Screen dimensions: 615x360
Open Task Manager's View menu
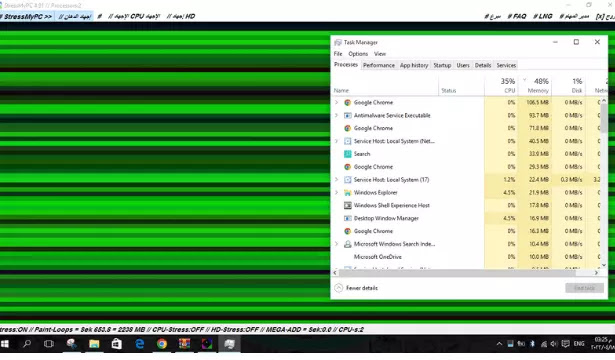380,54
